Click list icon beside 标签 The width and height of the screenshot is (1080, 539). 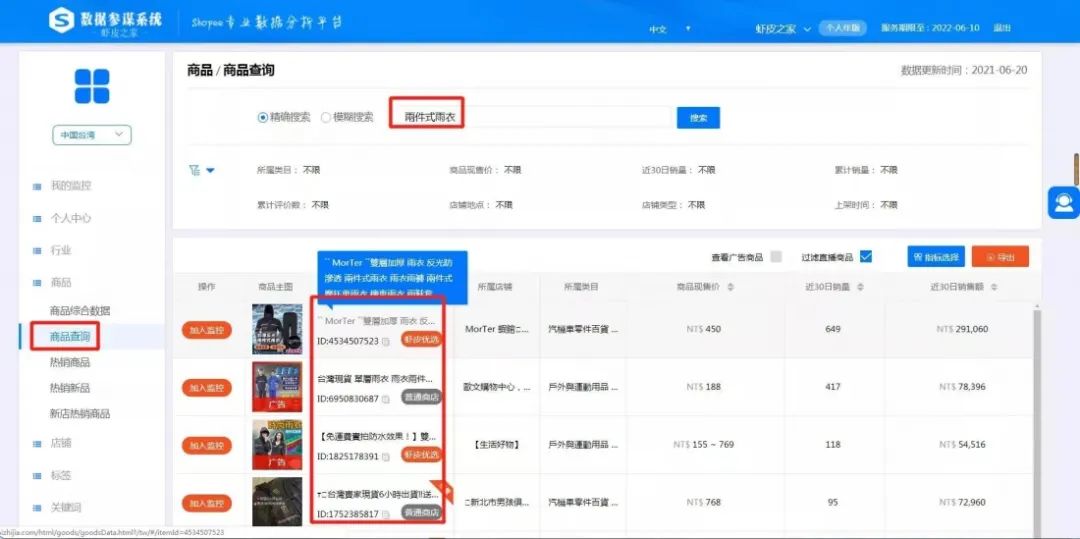point(37,476)
